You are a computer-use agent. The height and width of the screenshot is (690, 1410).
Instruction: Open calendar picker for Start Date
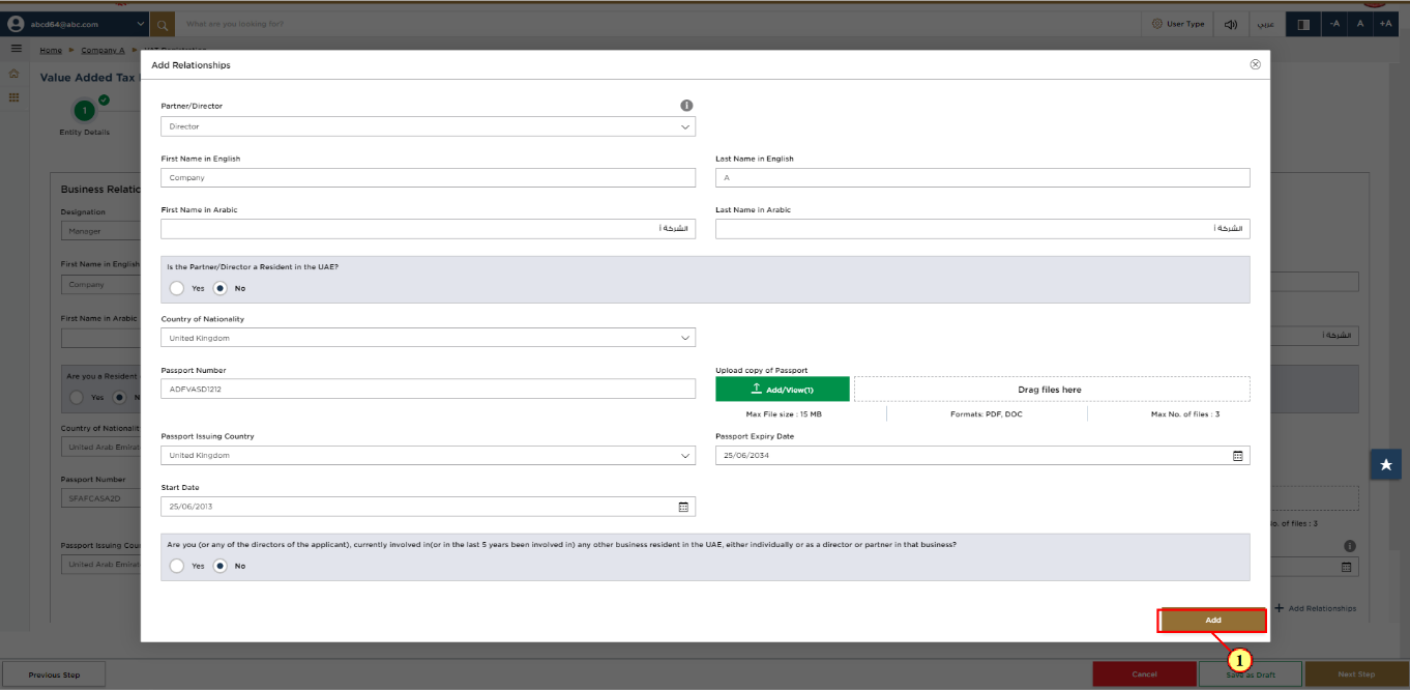(683, 507)
